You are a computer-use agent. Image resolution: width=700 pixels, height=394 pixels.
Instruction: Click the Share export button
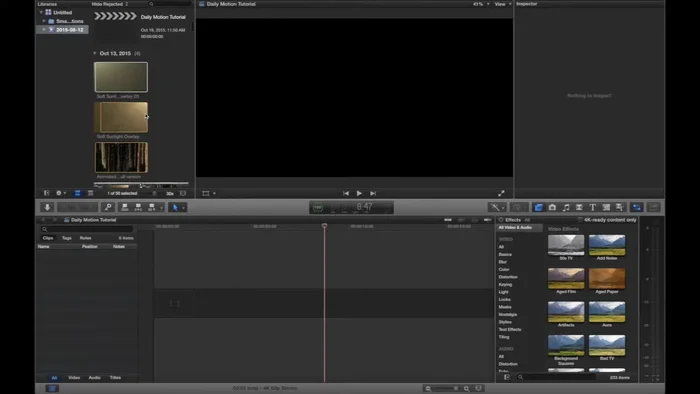pyautogui.click(x=654, y=207)
